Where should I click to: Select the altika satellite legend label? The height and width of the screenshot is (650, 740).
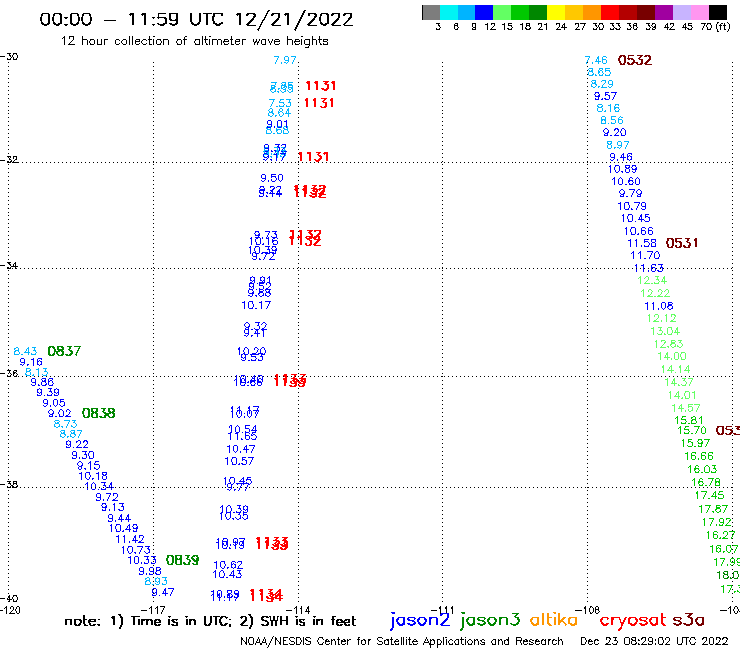554,620
